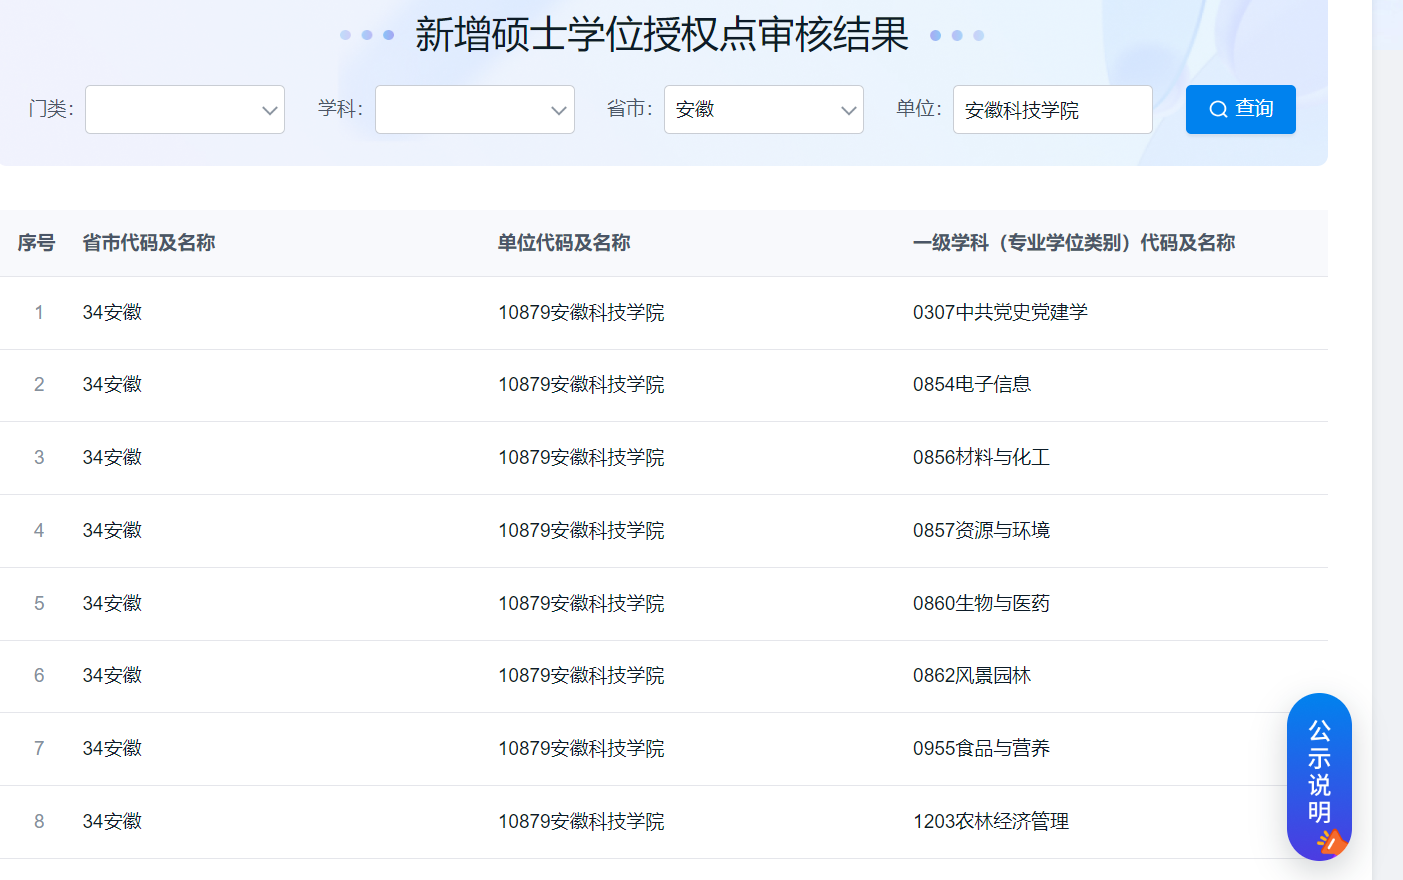This screenshot has height=880, width=1403.
Task: Click 10879安徽科技学院 in row 1
Action: pos(581,312)
